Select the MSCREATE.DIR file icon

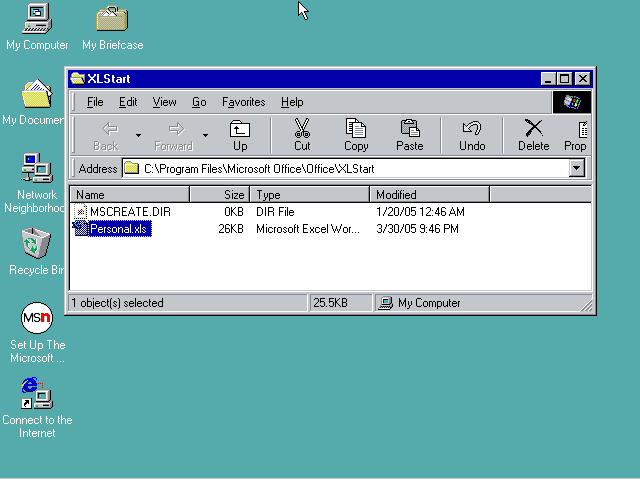point(81,211)
